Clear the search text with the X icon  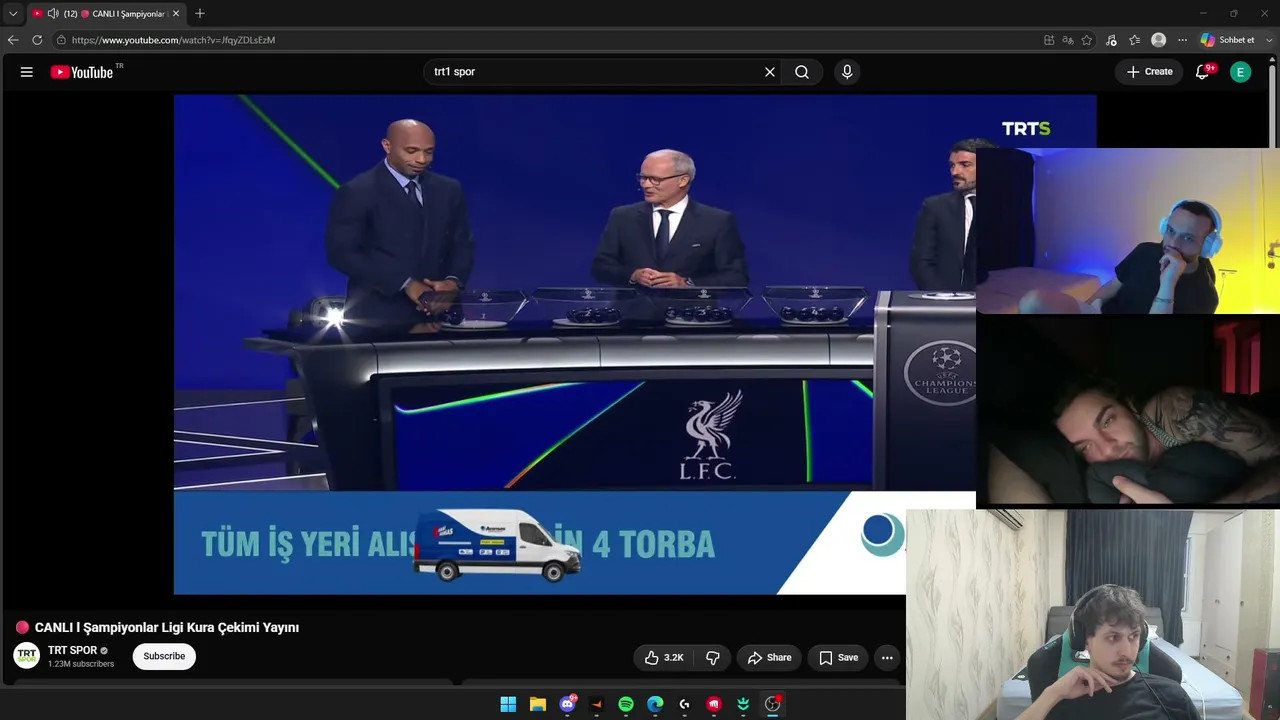(x=770, y=72)
